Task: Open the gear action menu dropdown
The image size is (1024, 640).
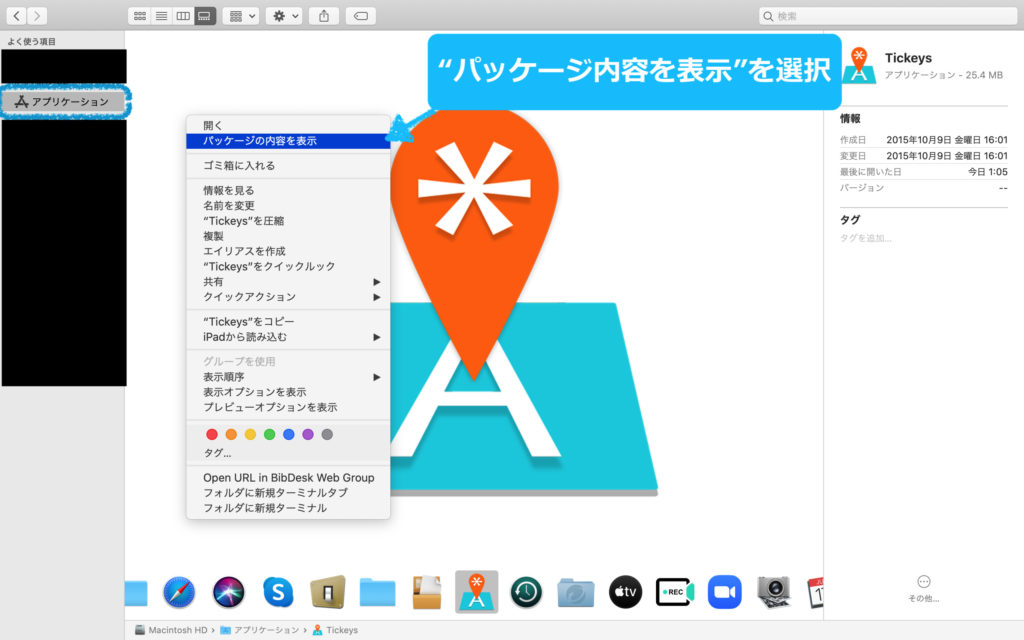Action: coord(284,16)
